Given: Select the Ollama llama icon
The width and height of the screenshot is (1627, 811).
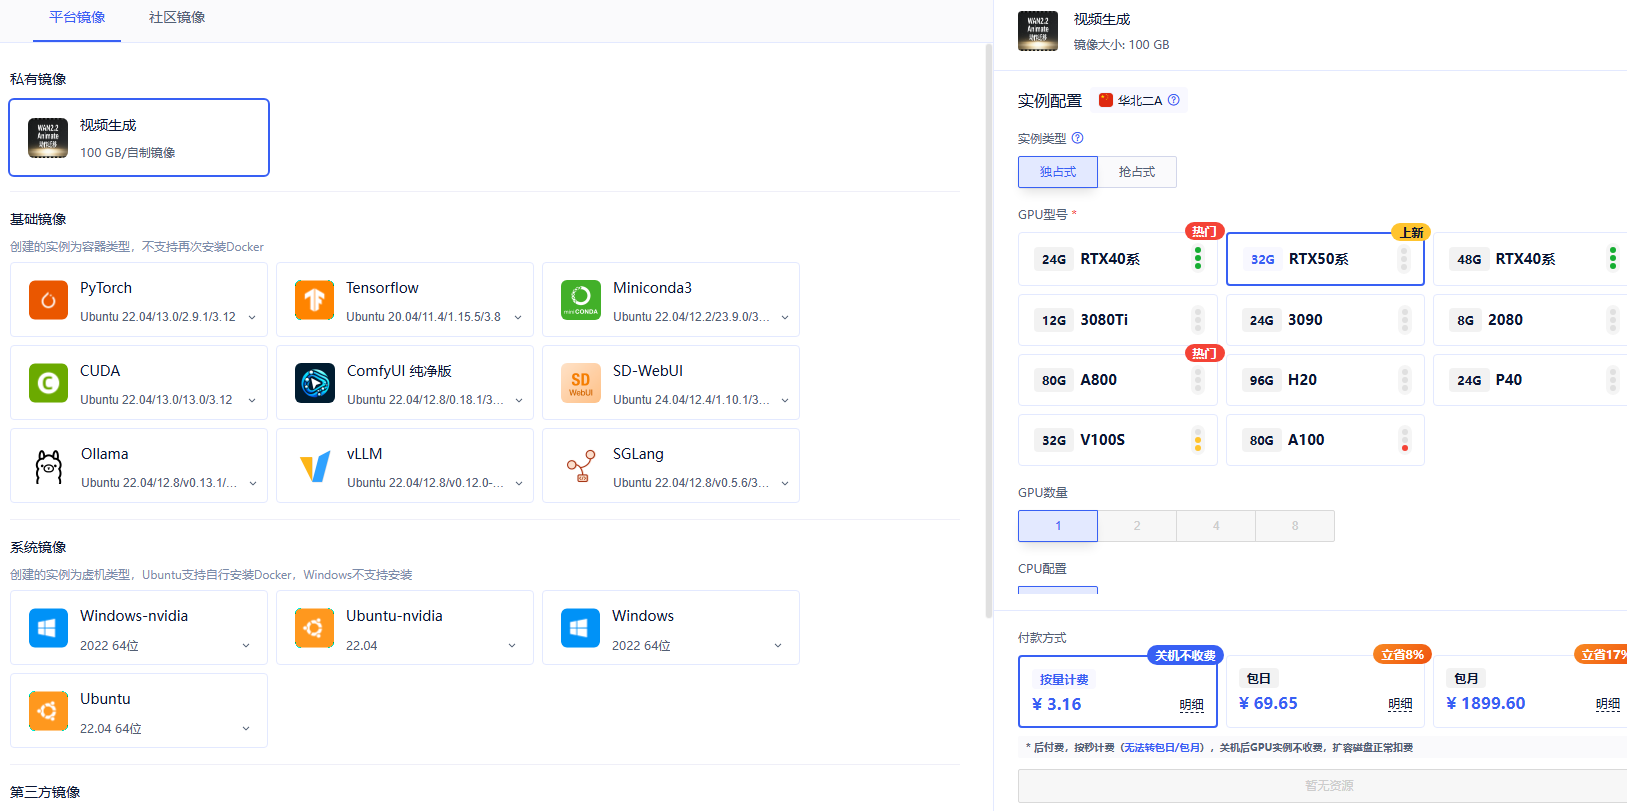Looking at the screenshot, I should [48, 466].
